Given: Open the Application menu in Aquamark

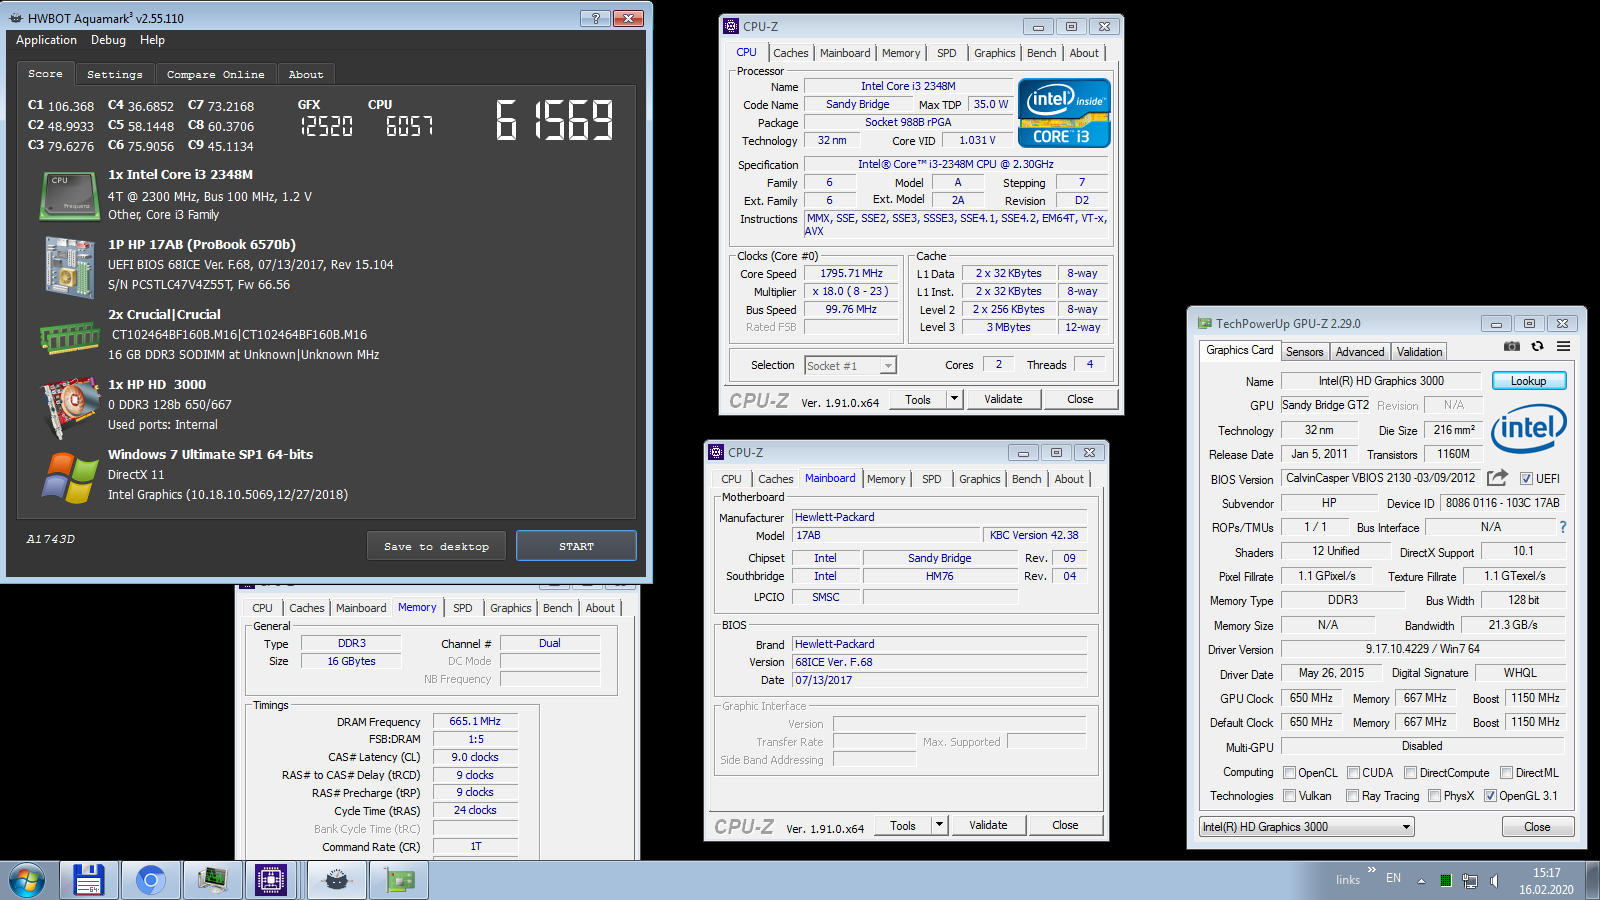Looking at the screenshot, I should click(46, 40).
